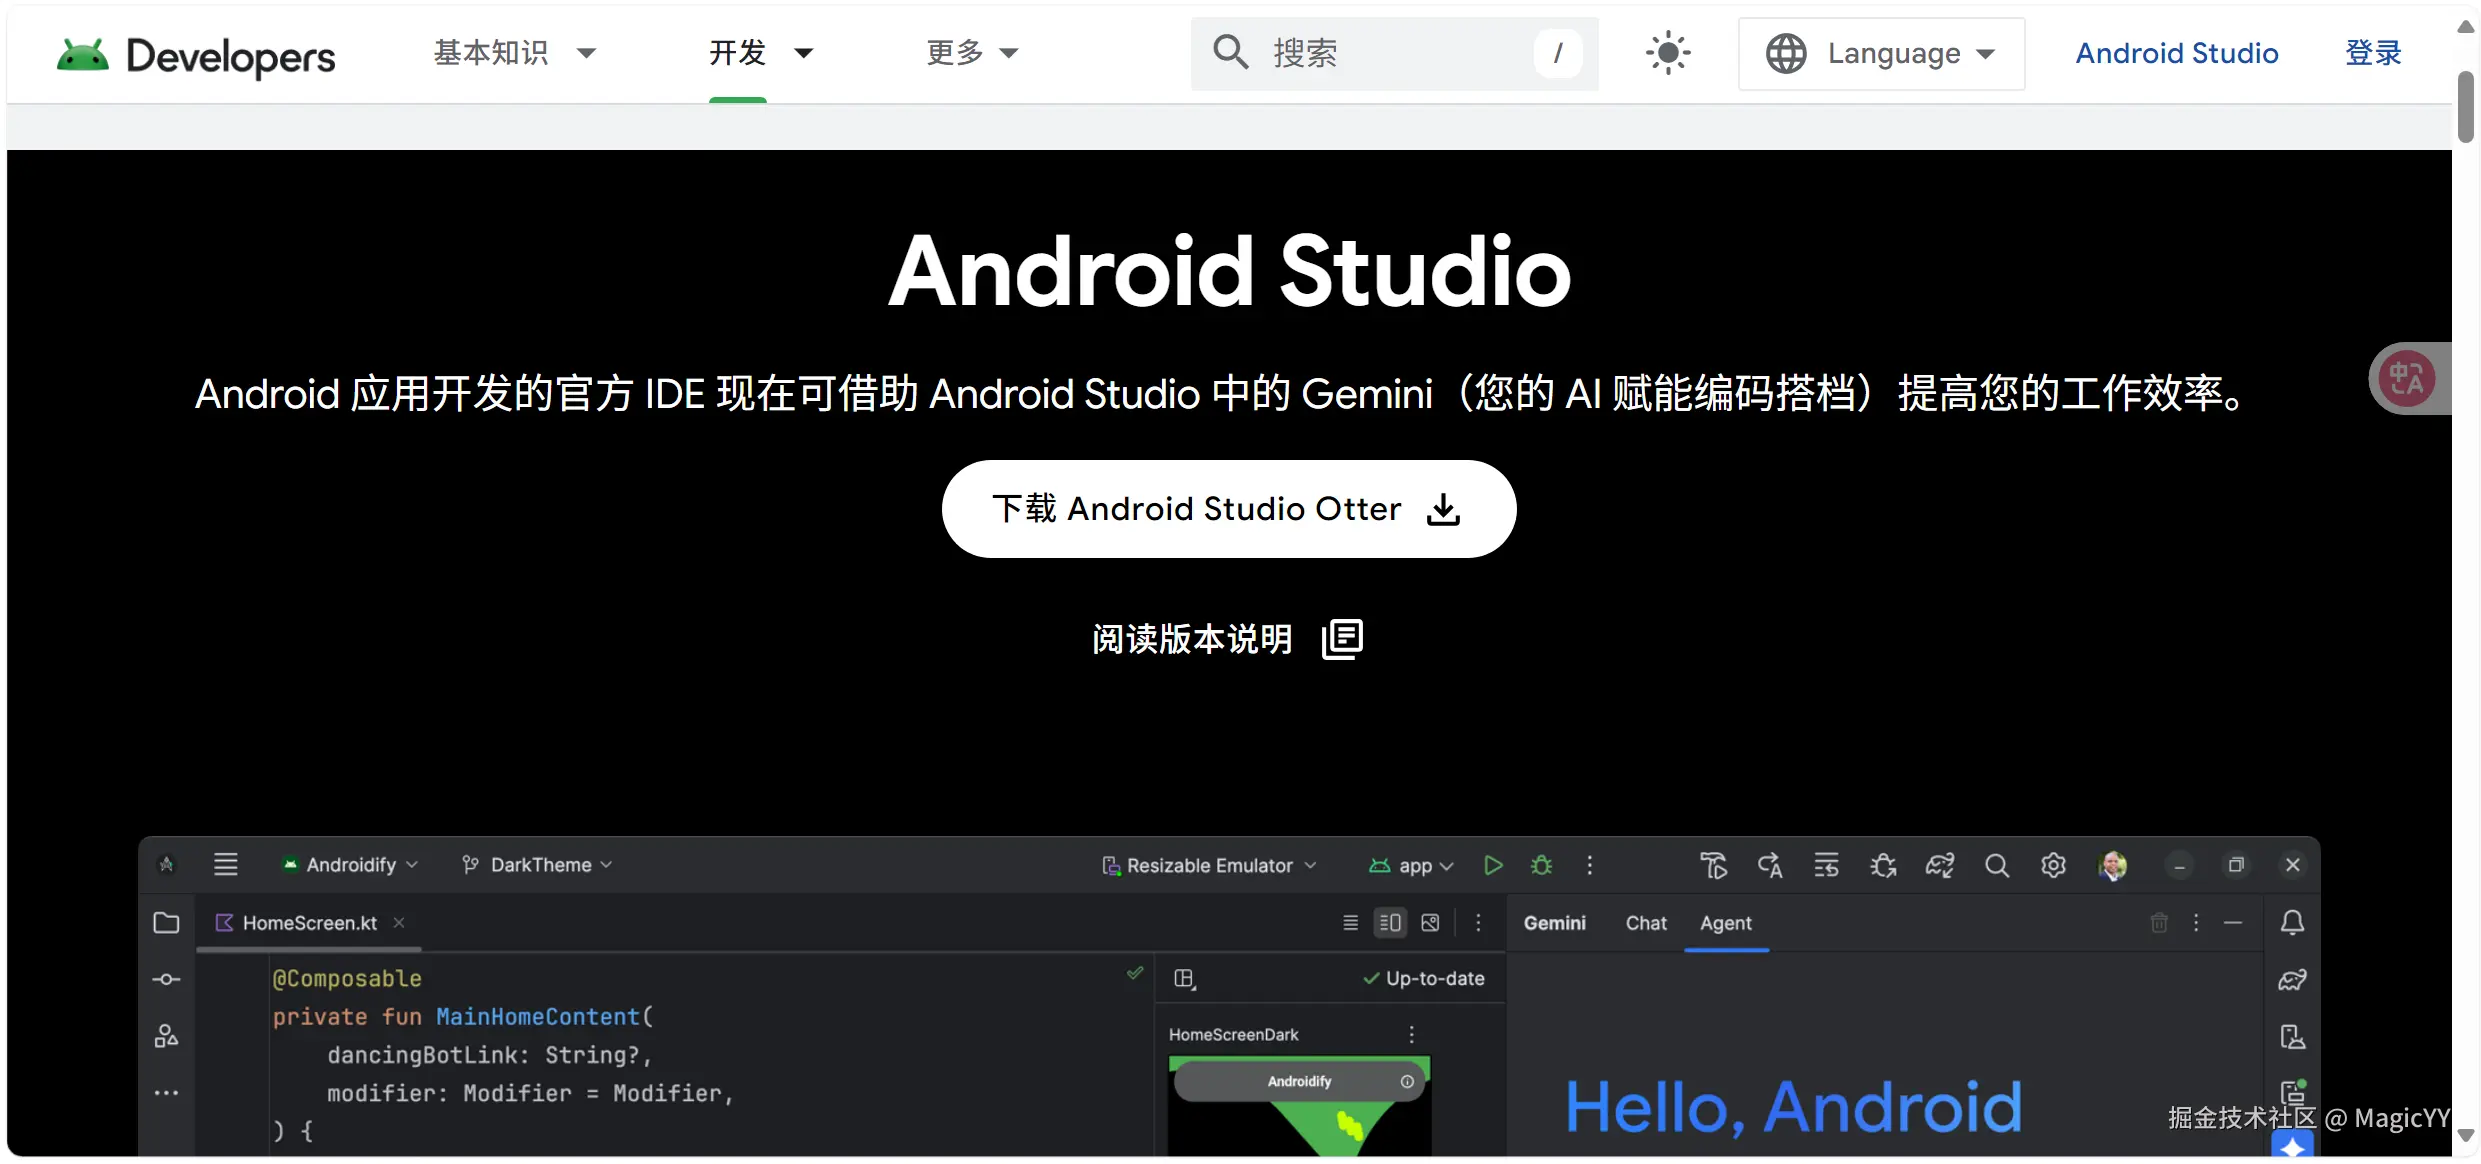Click the page vertical scrollbar thumb
The height and width of the screenshot is (1164, 2481).
pos(2466,105)
